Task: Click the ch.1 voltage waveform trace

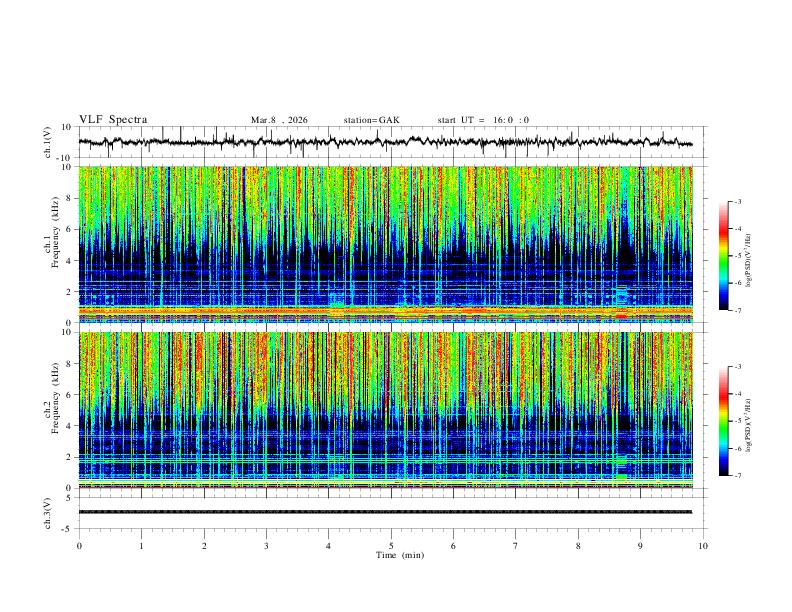Action: coord(385,142)
